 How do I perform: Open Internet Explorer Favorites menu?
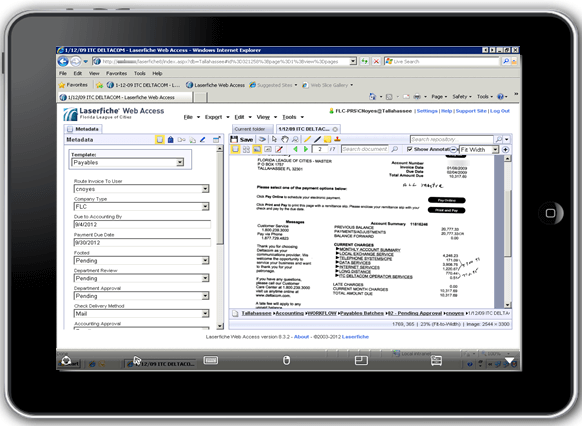(116, 73)
